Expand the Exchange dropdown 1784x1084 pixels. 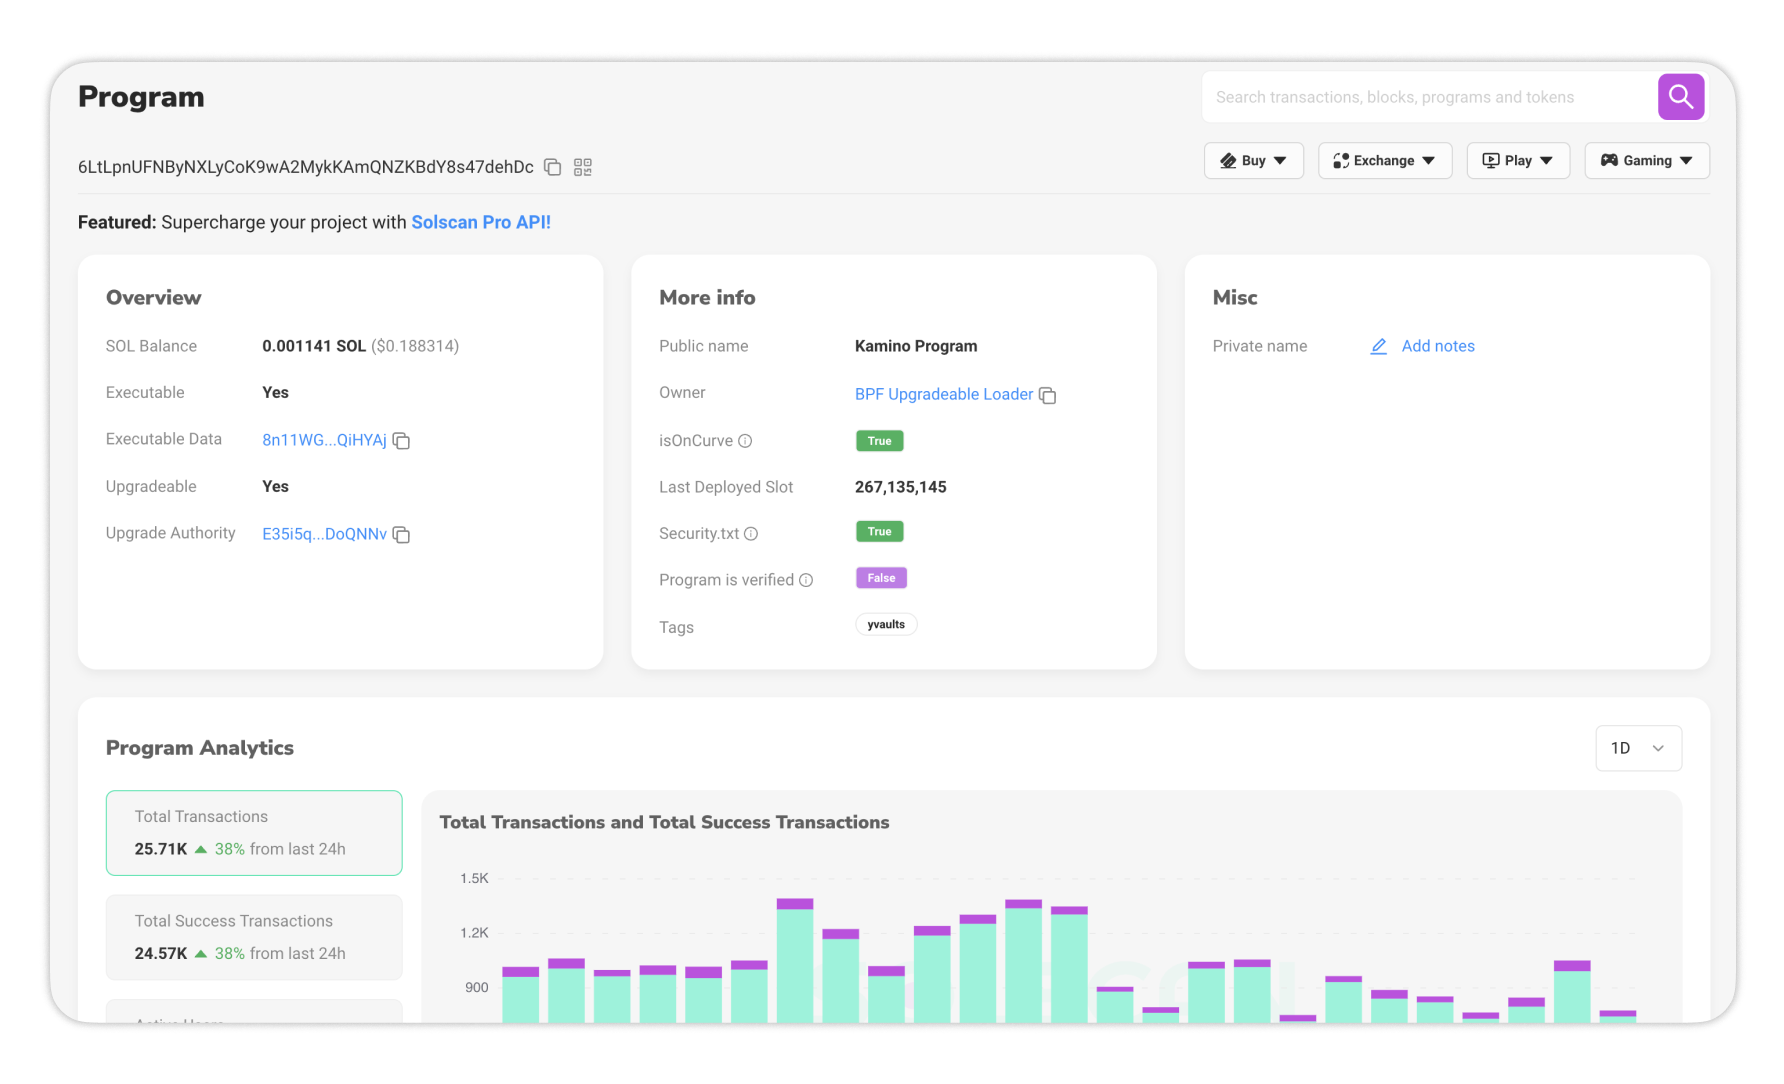pyautogui.click(x=1384, y=161)
